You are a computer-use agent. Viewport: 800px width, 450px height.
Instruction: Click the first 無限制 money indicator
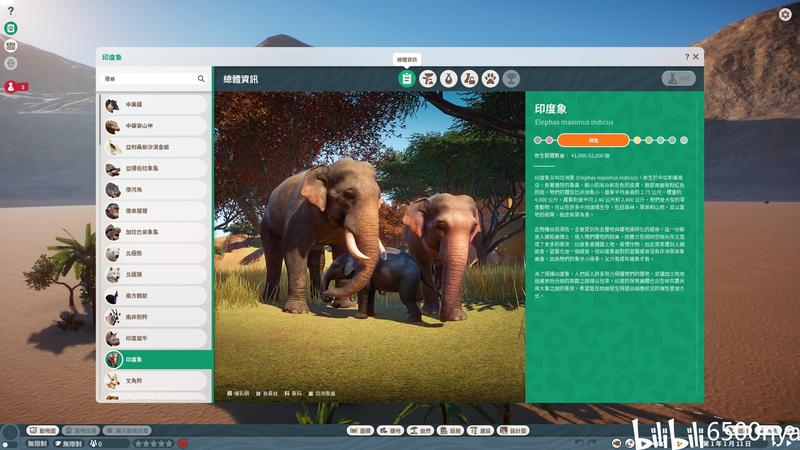click(x=38, y=444)
